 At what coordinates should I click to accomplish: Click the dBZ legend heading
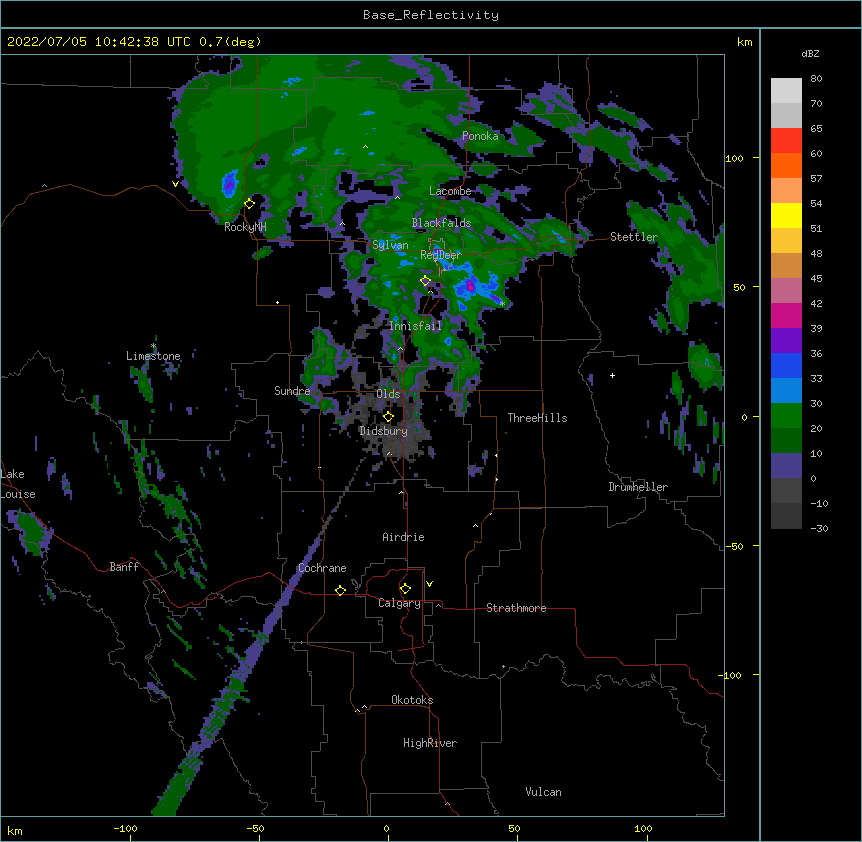[x=810, y=53]
